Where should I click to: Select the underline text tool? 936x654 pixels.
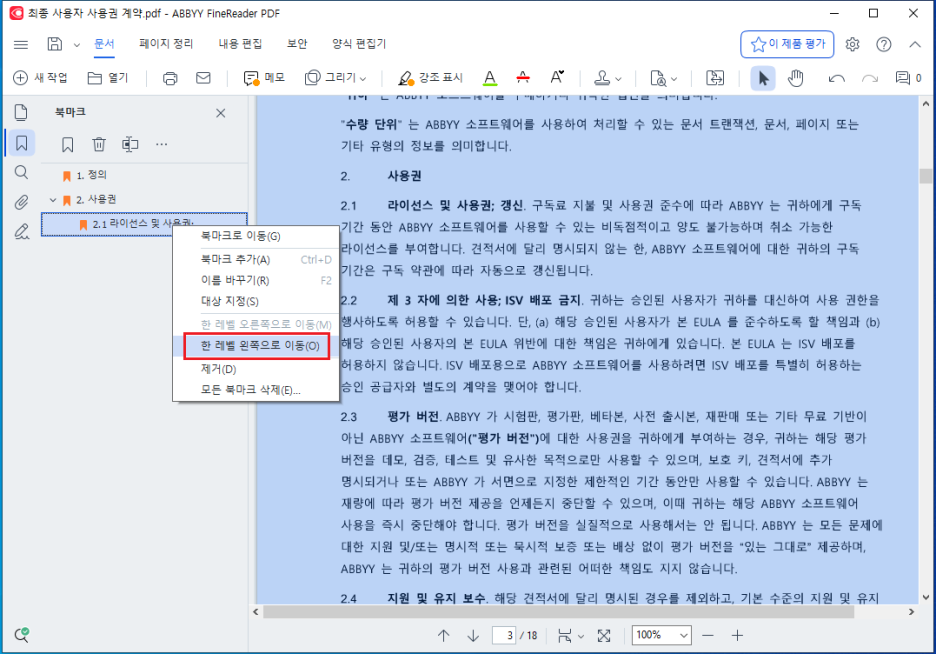pyautogui.click(x=489, y=78)
